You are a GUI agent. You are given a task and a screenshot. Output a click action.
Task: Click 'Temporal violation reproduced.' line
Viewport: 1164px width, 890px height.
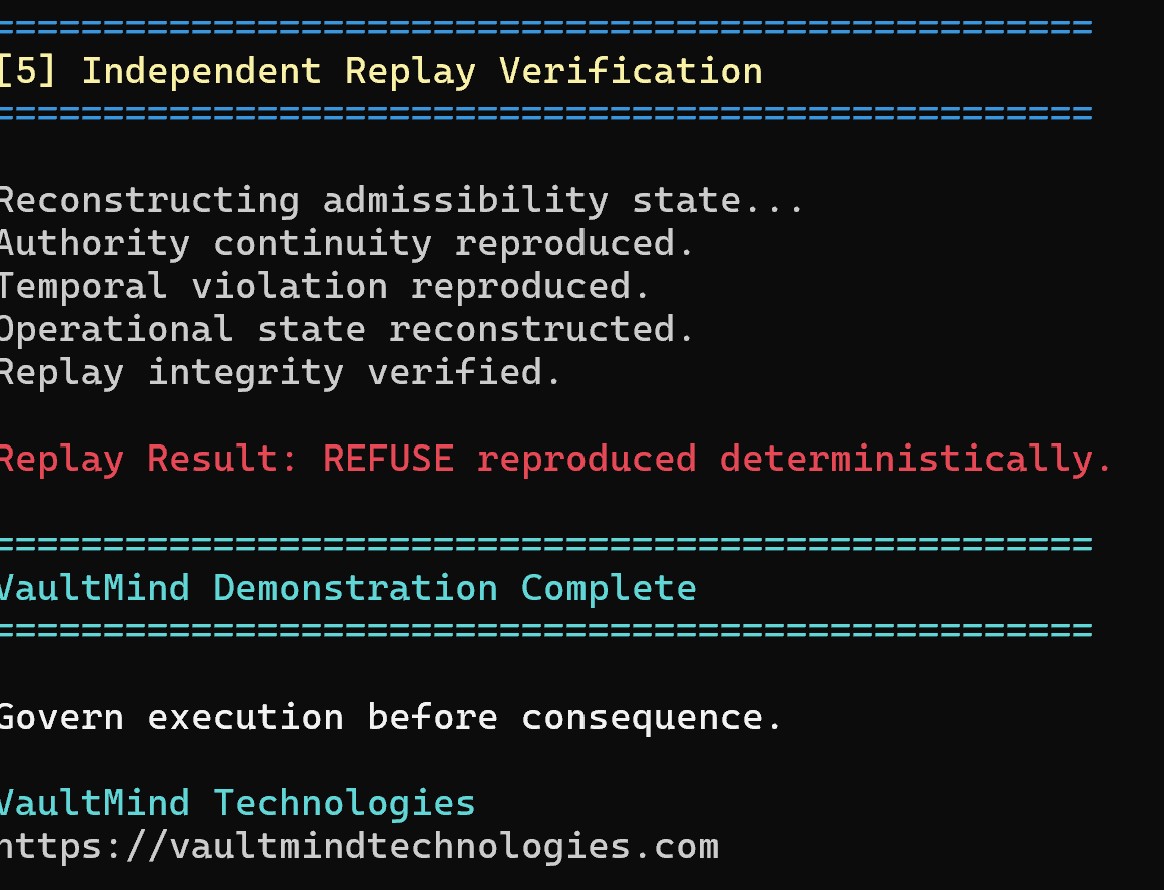[324, 287]
